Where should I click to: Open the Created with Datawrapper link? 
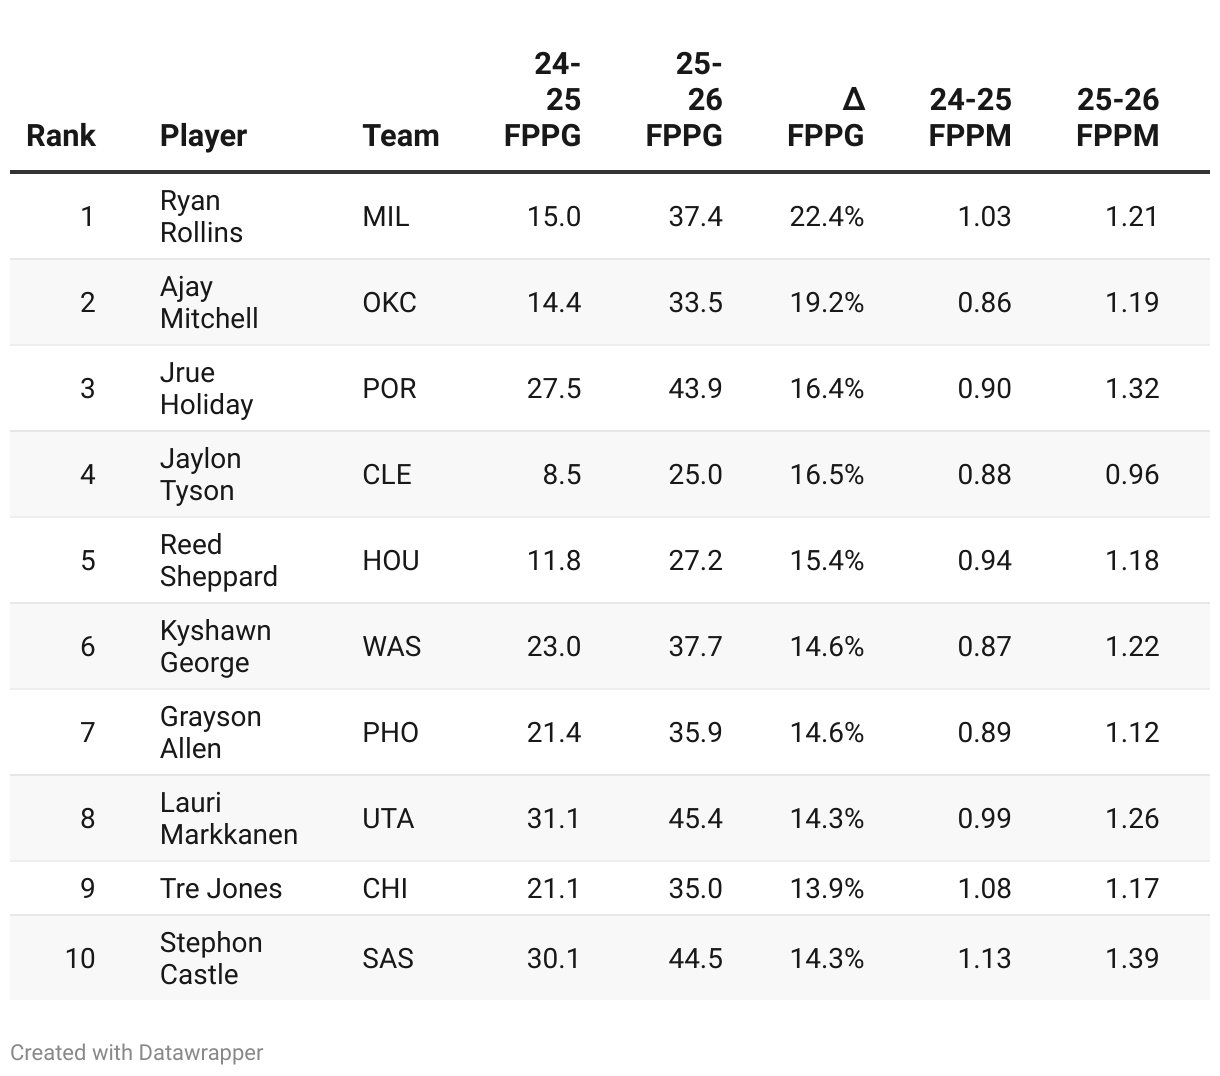(137, 1052)
